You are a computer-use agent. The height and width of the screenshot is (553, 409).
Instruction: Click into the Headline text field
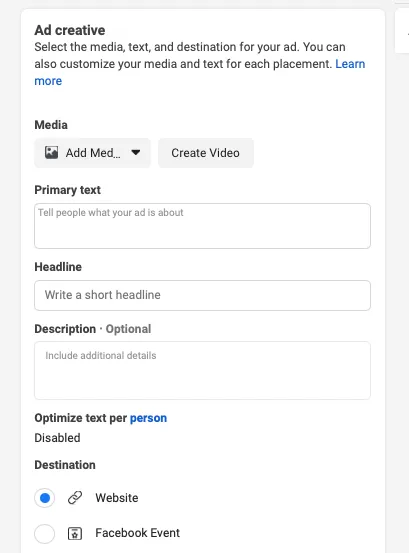pyautogui.click(x=202, y=295)
